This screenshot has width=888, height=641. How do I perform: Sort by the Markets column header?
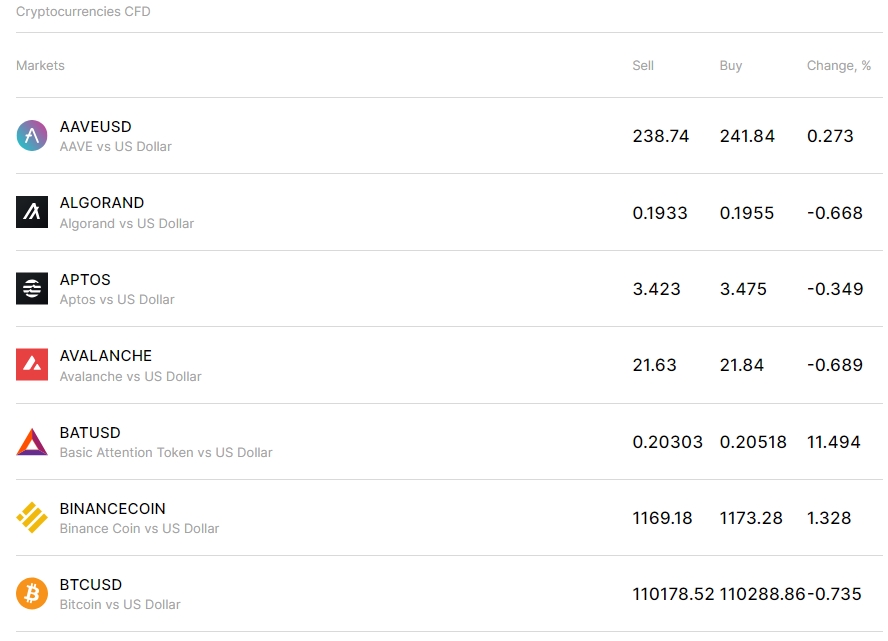[40, 65]
